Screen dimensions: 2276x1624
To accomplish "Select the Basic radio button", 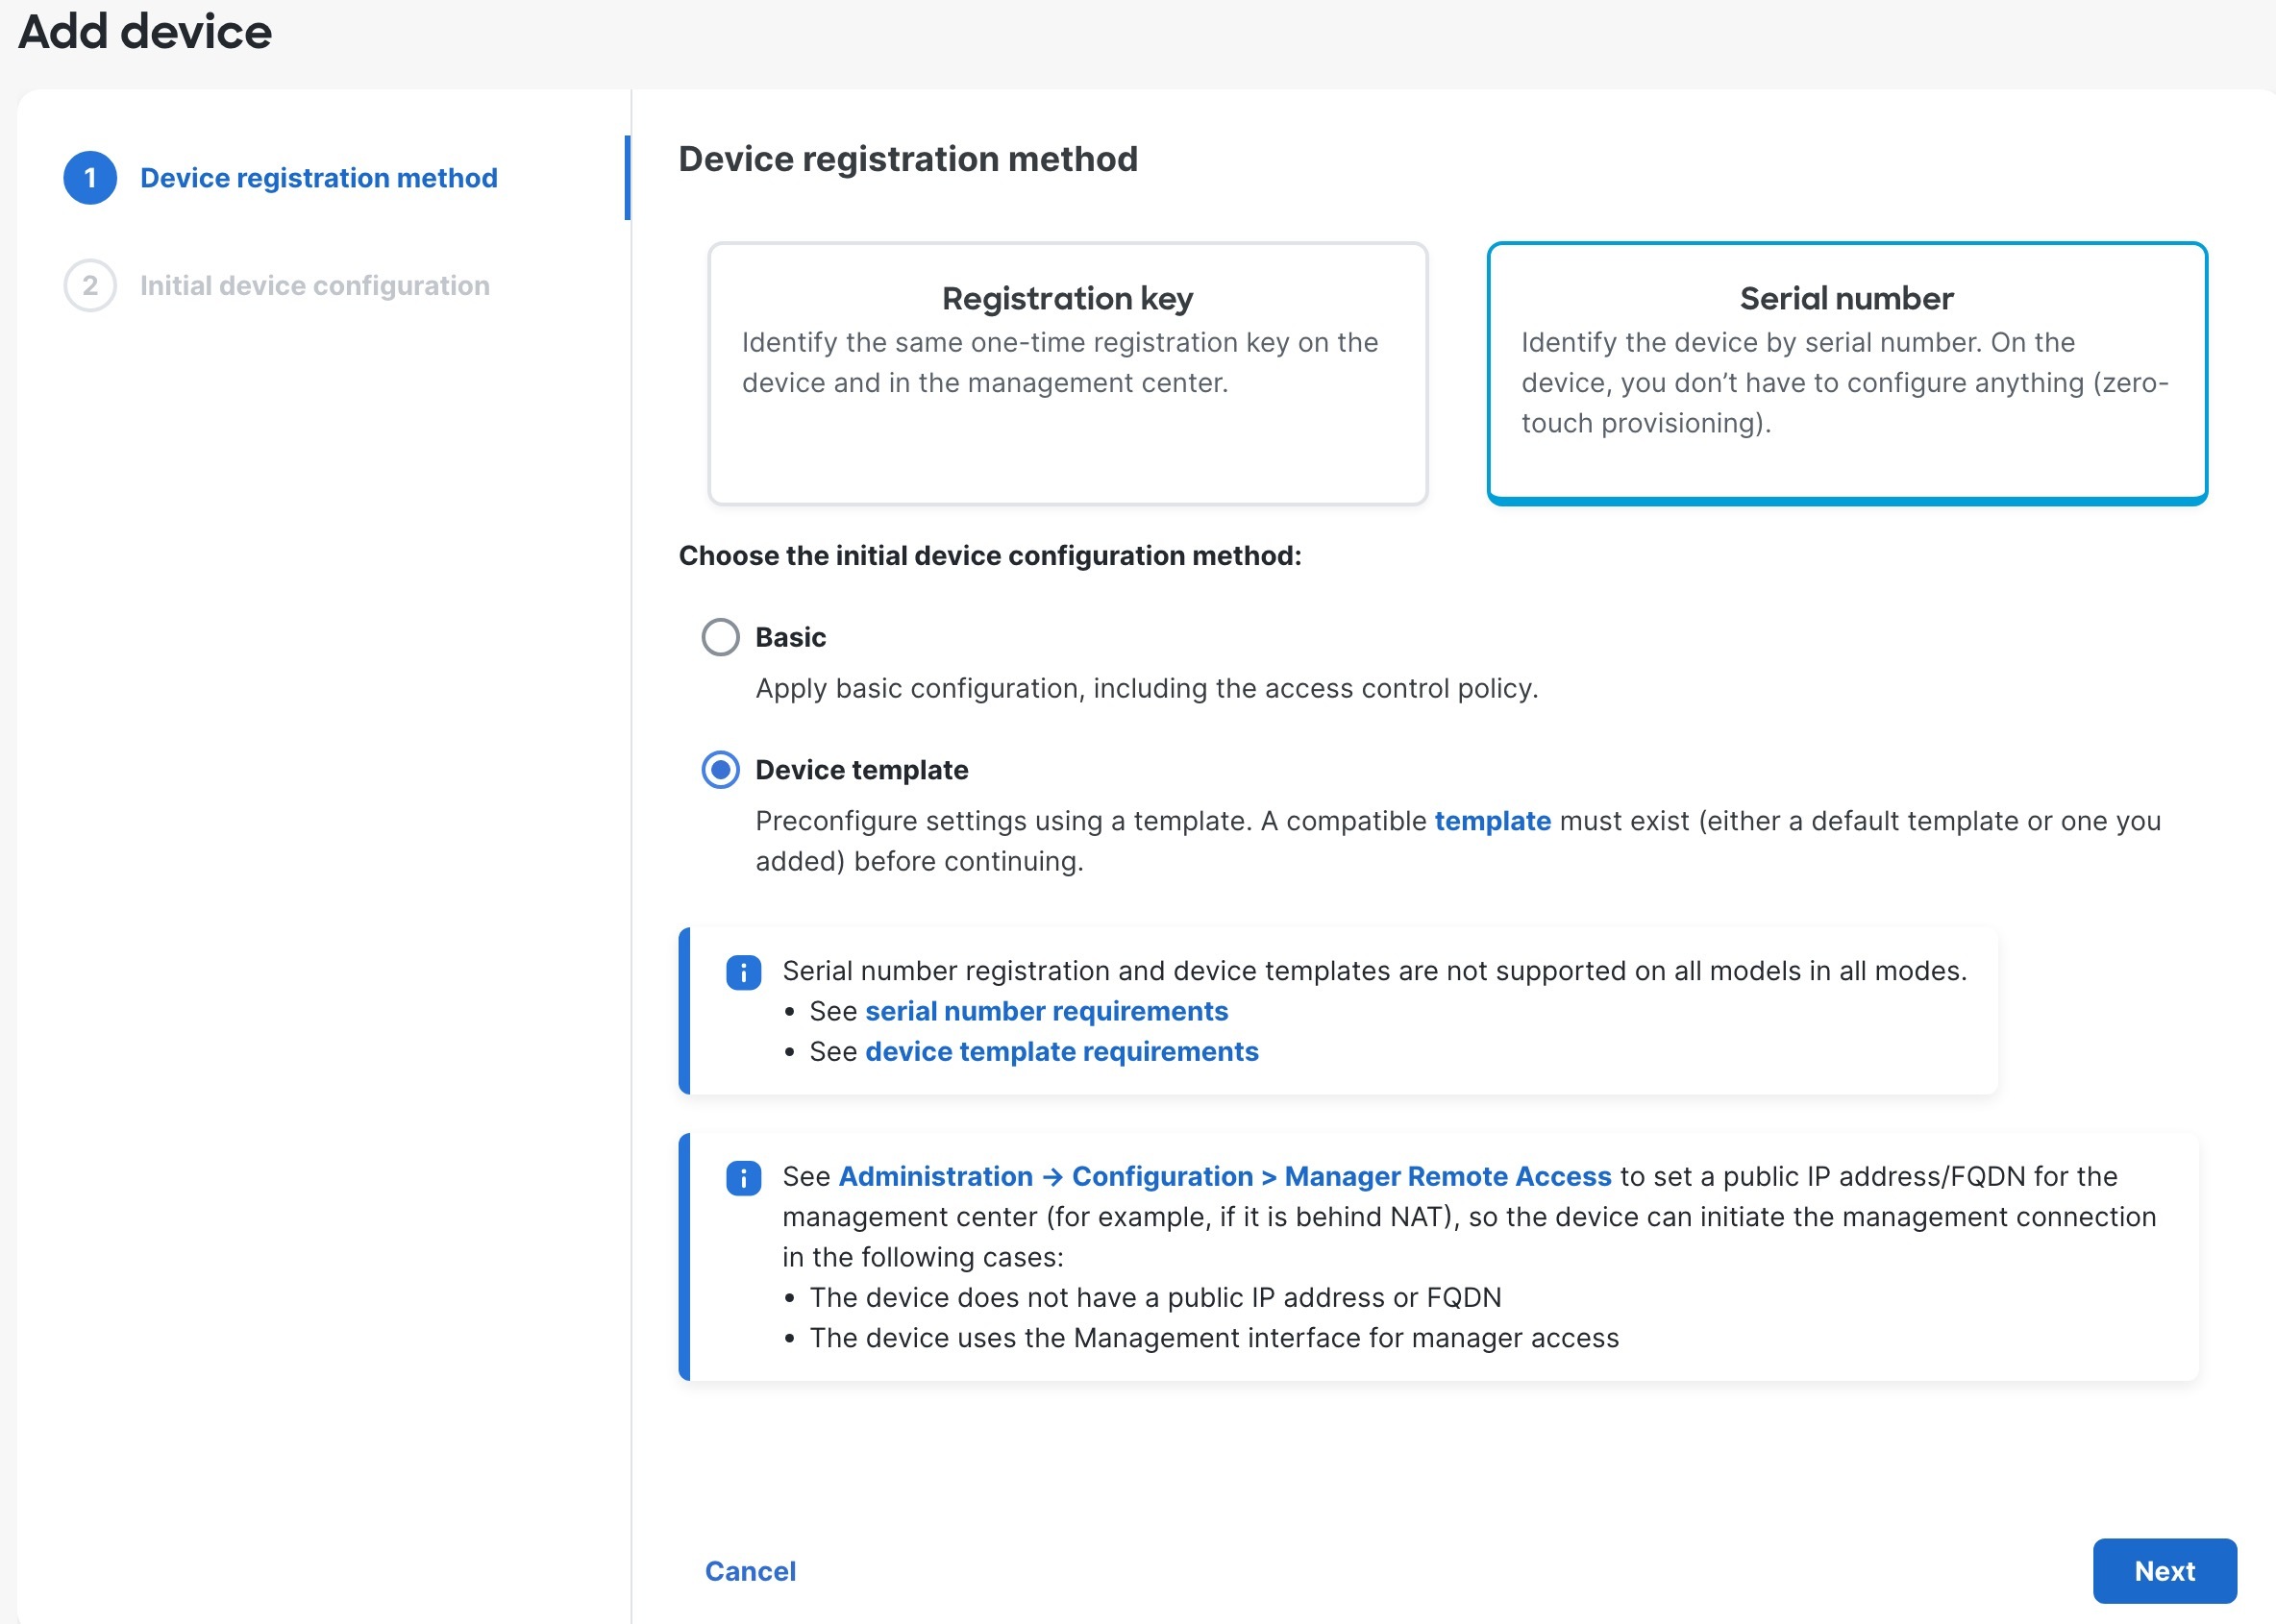I will 719,637.
